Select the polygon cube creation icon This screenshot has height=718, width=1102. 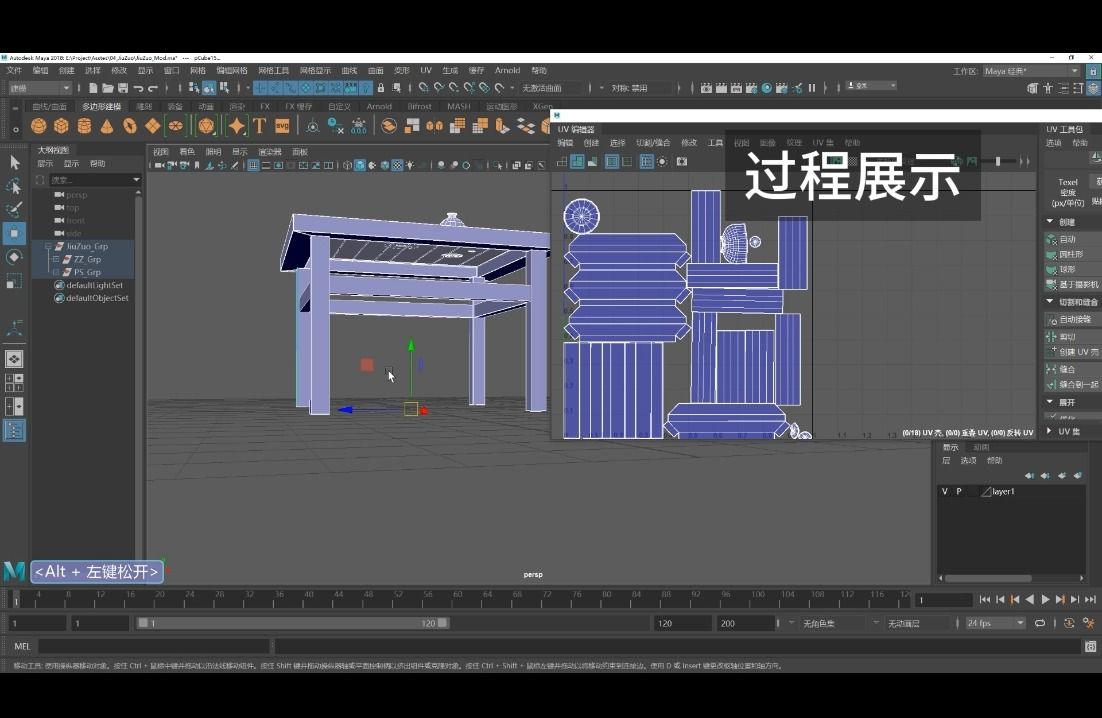61,125
